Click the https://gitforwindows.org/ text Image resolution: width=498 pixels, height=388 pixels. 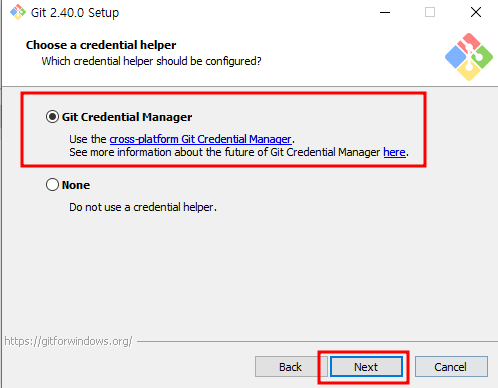click(x=68, y=341)
